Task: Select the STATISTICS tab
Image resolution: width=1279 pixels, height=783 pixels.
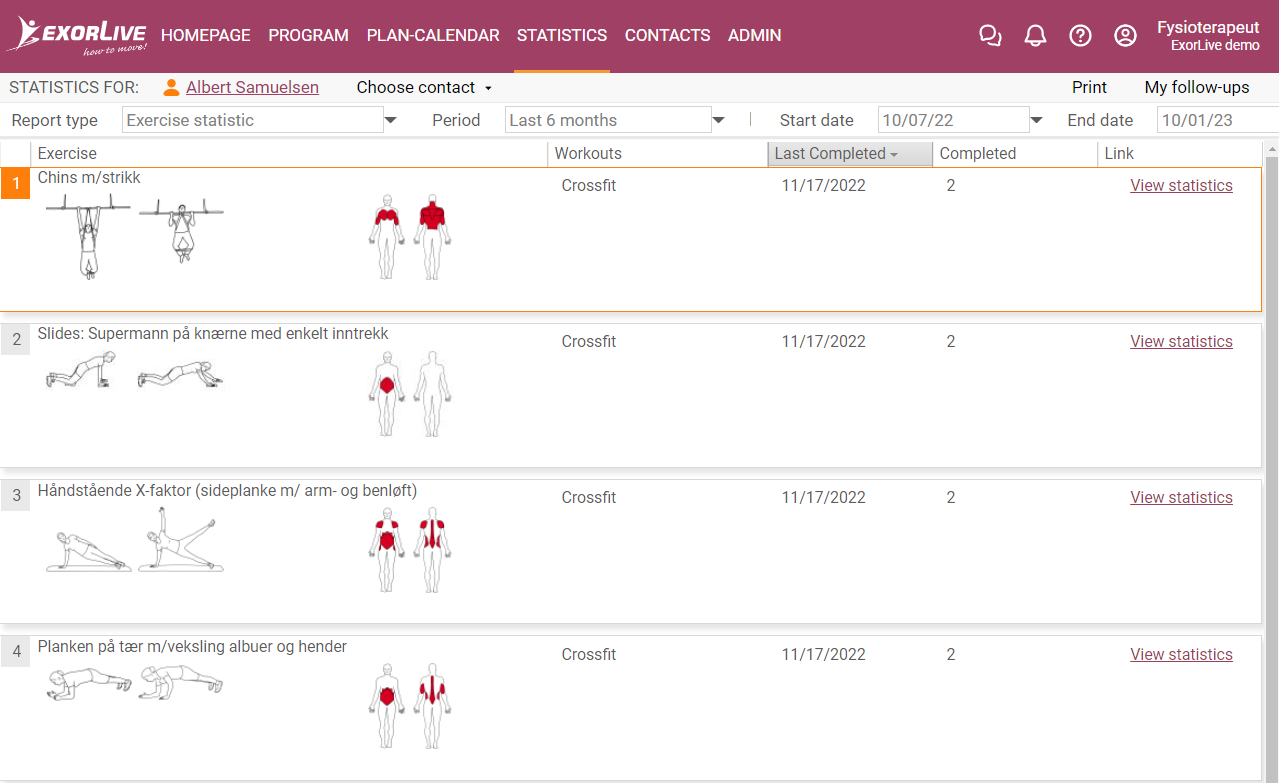Action: (562, 35)
